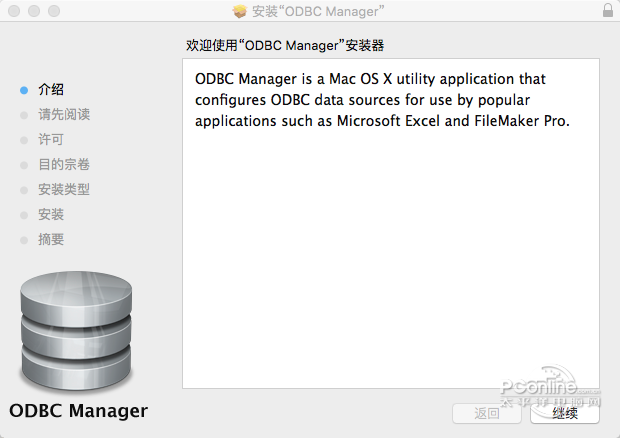Image resolution: width=620 pixels, height=438 pixels.
Task: Click the package icon in the title bar
Action: 239,10
